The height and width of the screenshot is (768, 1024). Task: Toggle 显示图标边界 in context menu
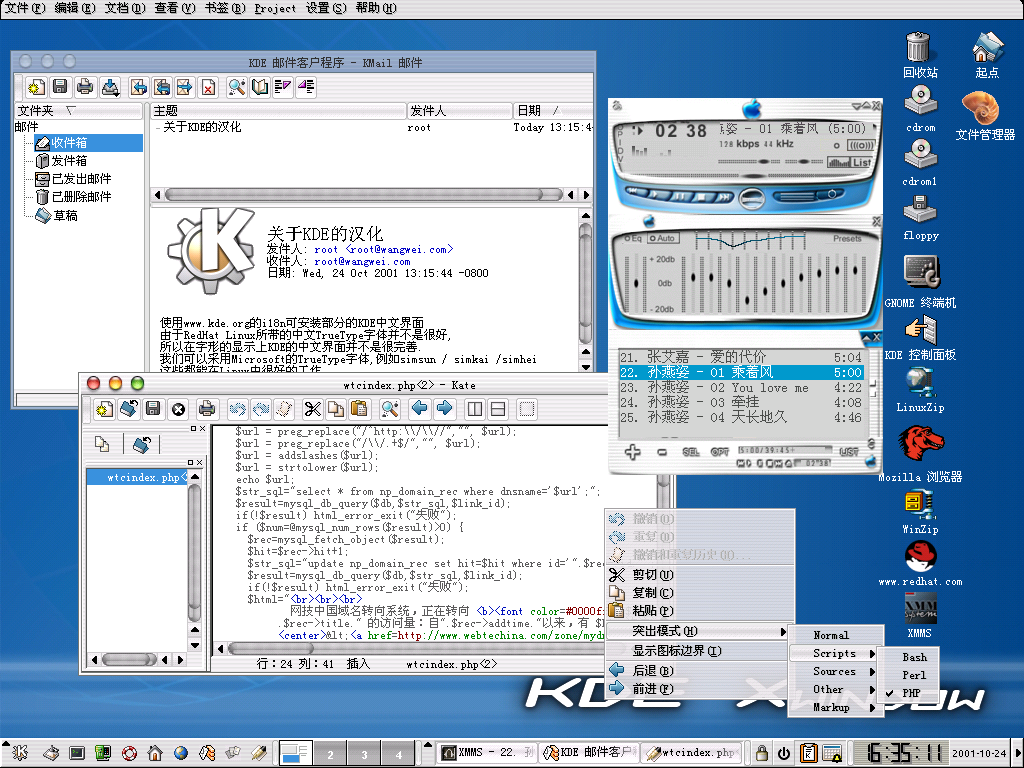pyautogui.click(x=696, y=651)
